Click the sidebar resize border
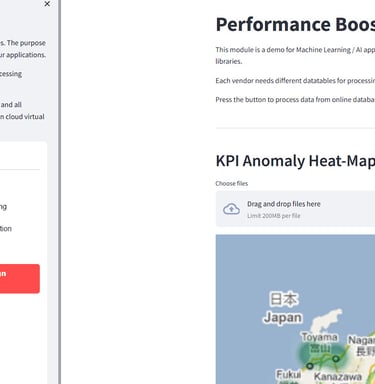The image size is (375, 384). 59,192
